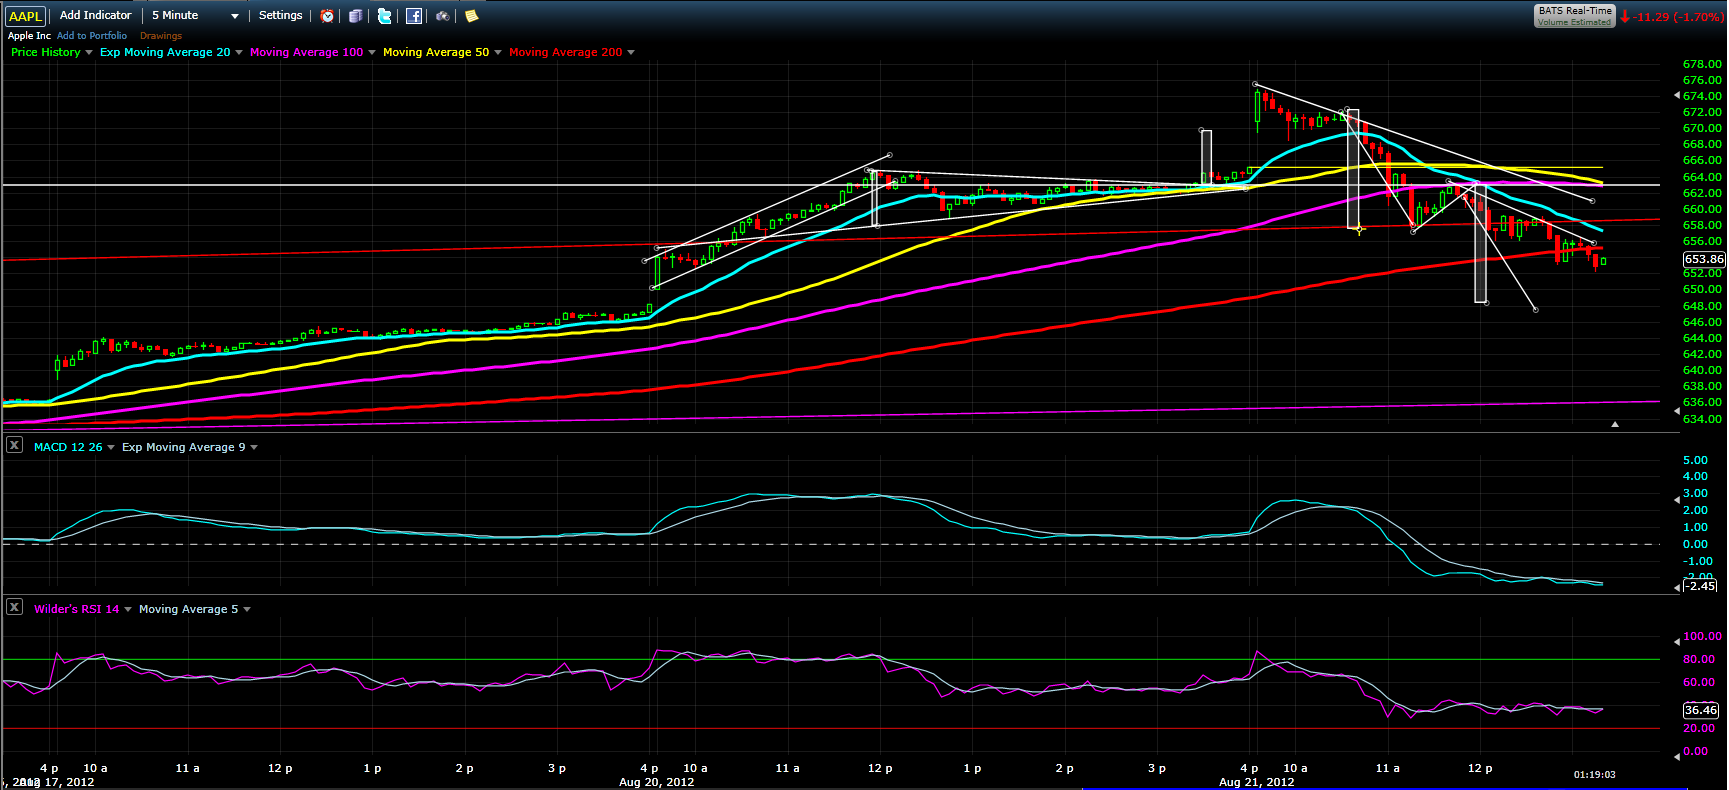Click the Exp Moving Average 9 label
Image resolution: width=1729 pixels, height=790 pixels.
pos(184,447)
